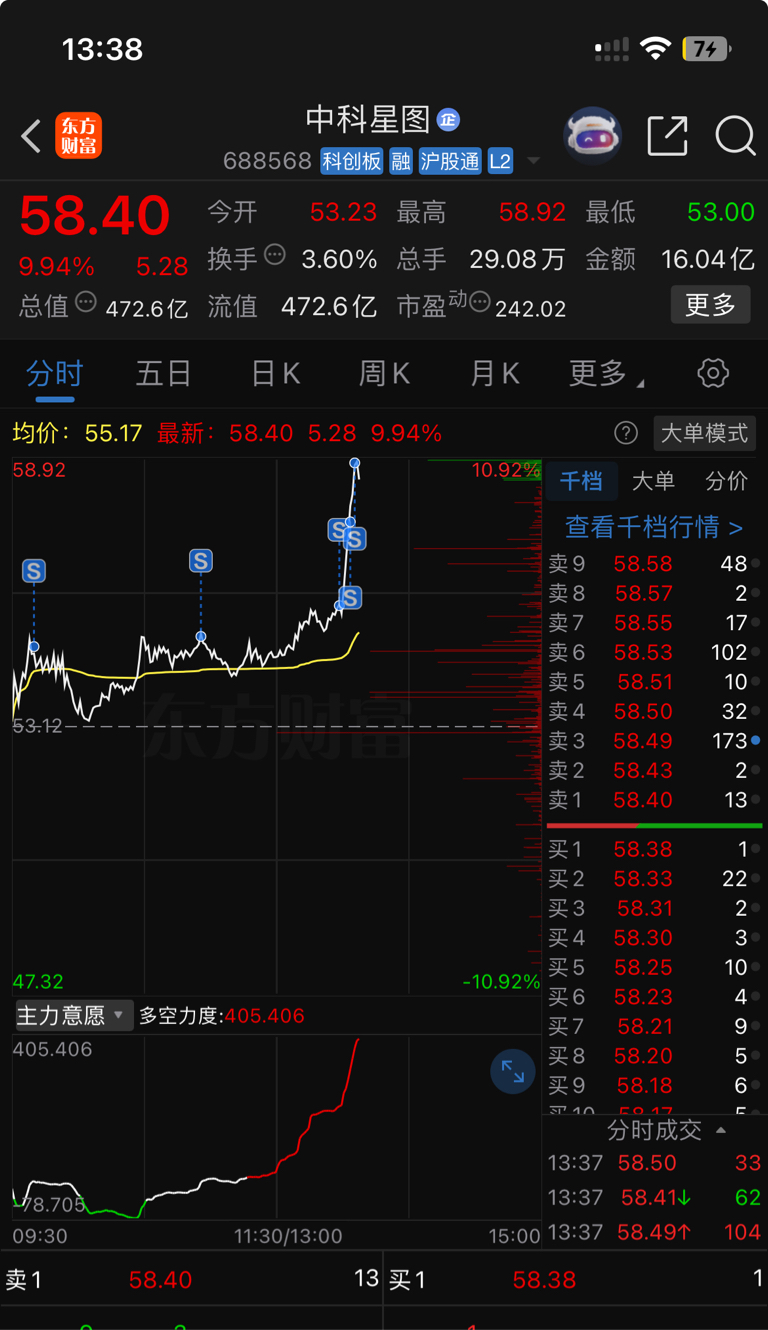This screenshot has width=768, height=1330.
Task: Open the search magnifier icon
Action: [735, 136]
